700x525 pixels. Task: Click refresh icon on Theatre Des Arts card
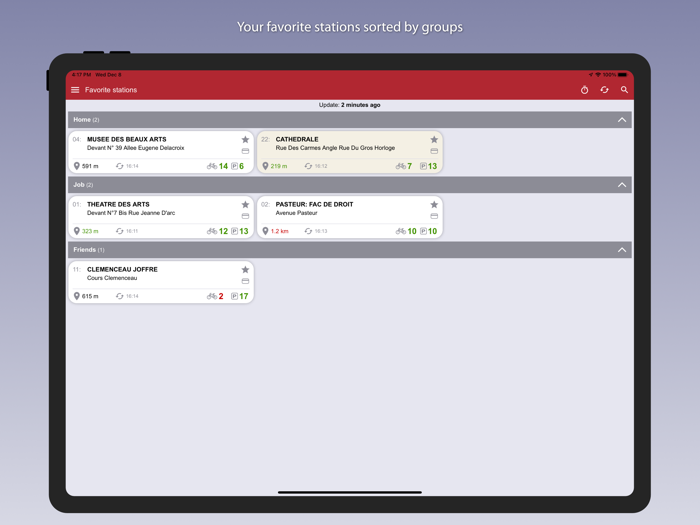120,231
